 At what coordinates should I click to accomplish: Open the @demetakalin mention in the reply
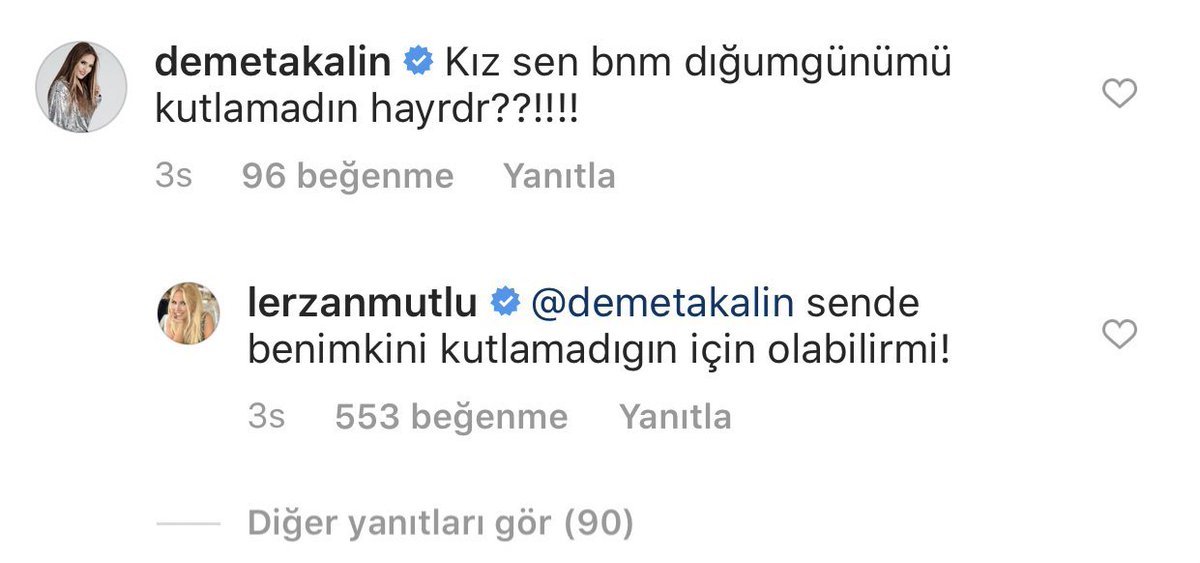tap(663, 302)
